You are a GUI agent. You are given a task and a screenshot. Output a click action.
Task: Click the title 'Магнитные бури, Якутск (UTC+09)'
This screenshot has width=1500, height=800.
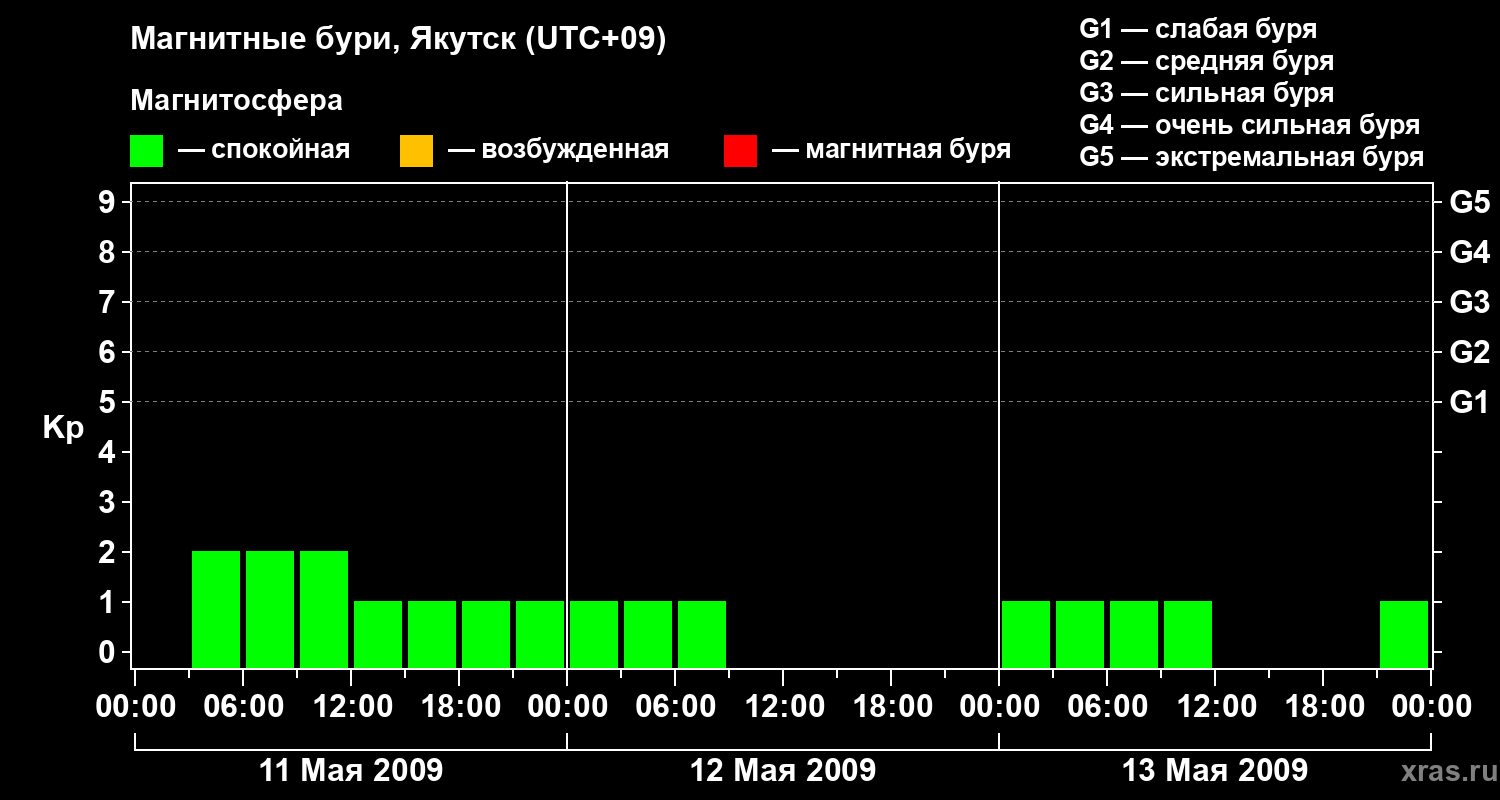coord(398,40)
